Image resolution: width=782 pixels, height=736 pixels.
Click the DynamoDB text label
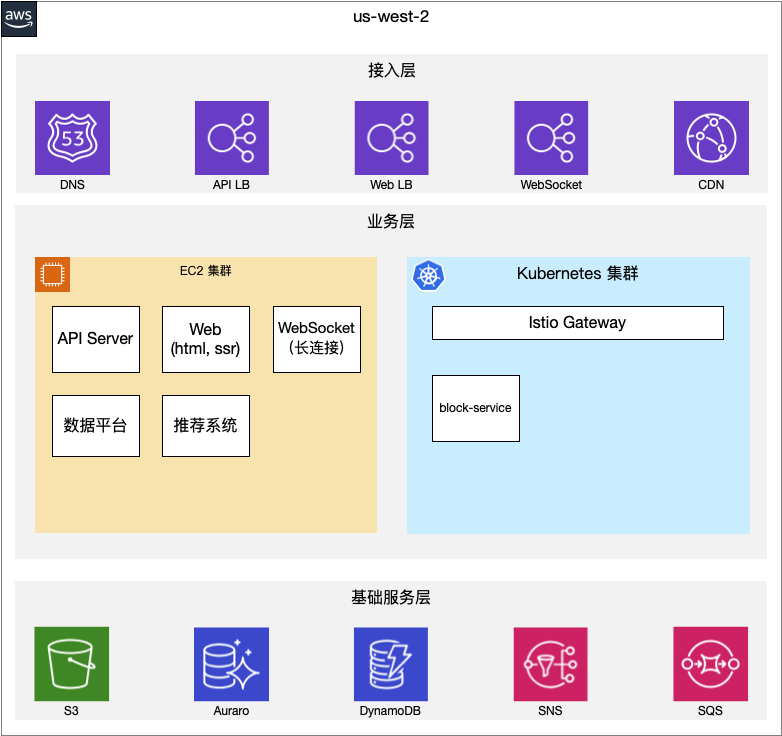(x=391, y=711)
